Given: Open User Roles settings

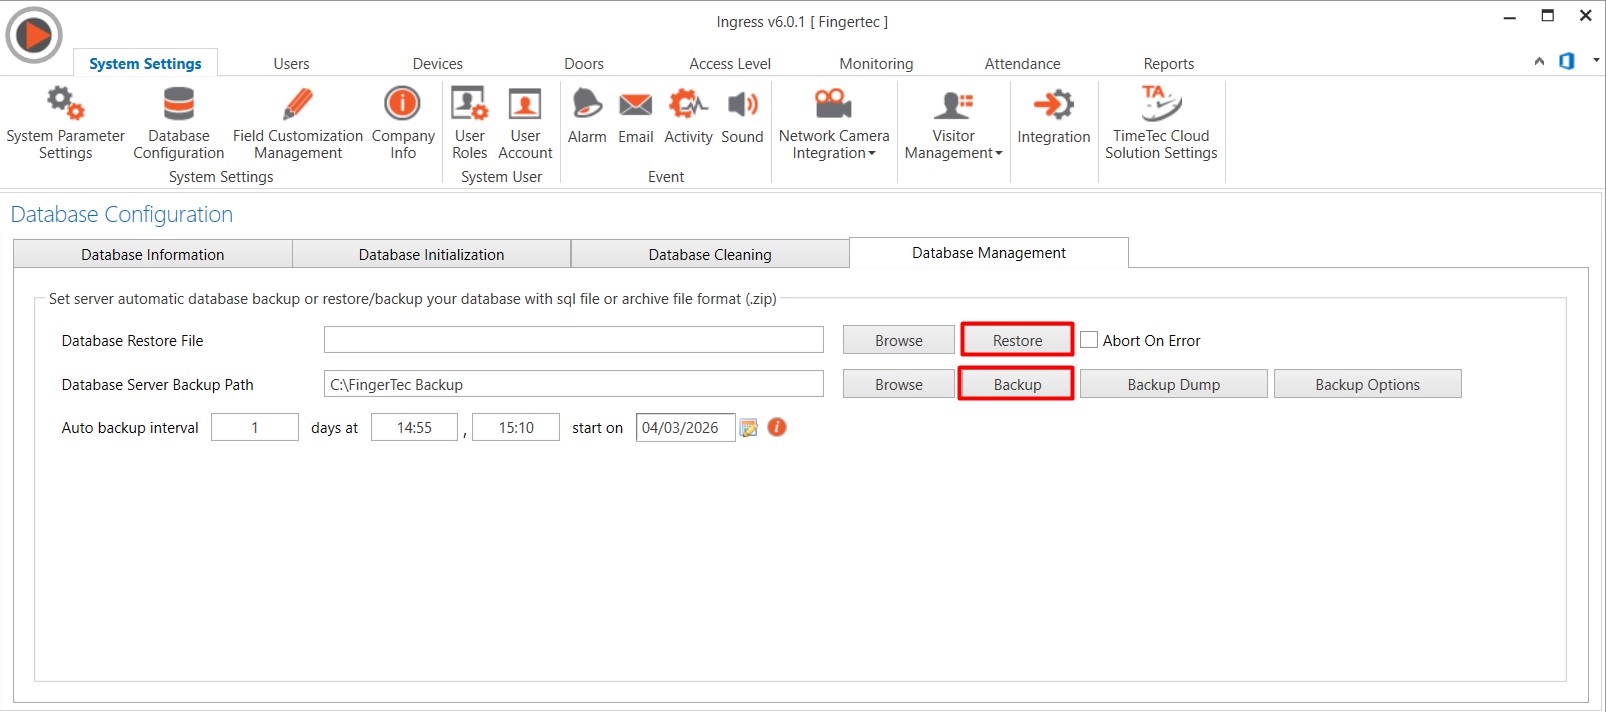Looking at the screenshot, I should coord(469,123).
